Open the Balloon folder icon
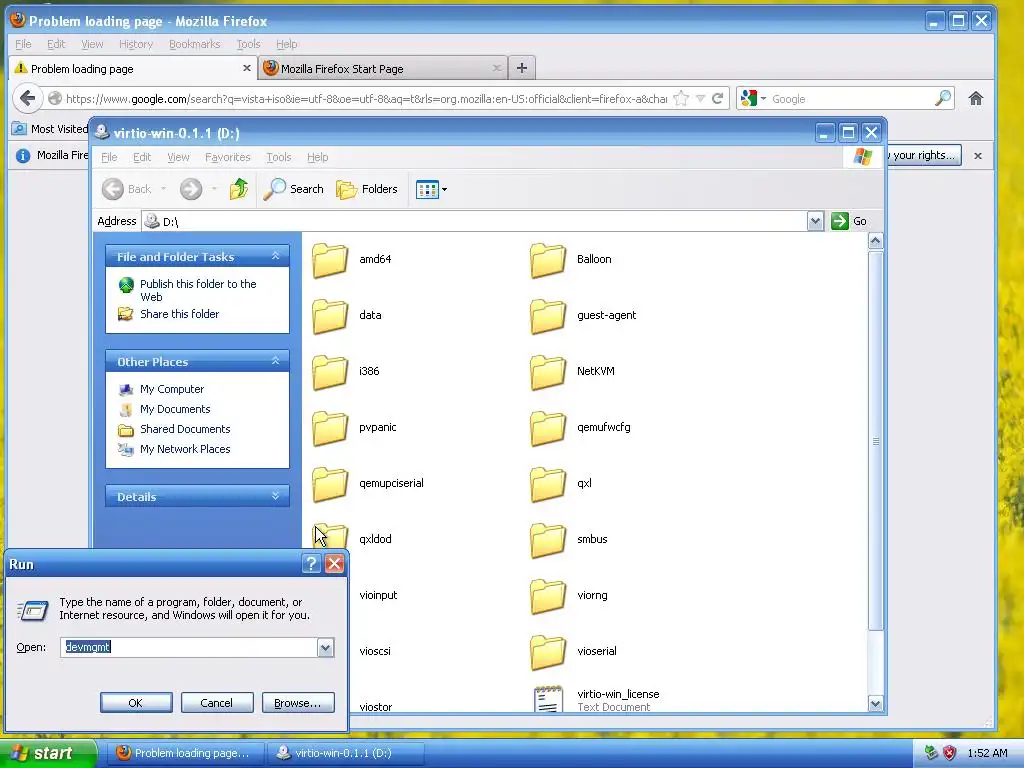The image size is (1024, 768). [x=548, y=260]
